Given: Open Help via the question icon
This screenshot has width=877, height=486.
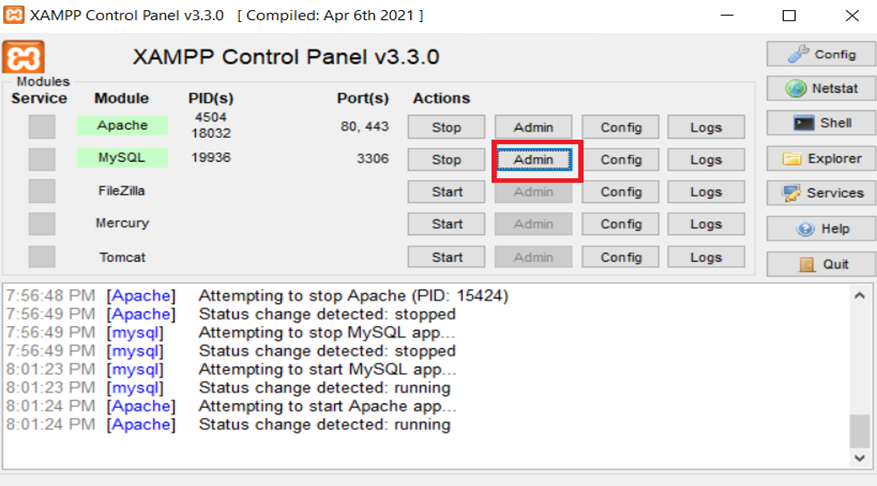Looking at the screenshot, I should pyautogui.click(x=805, y=229).
